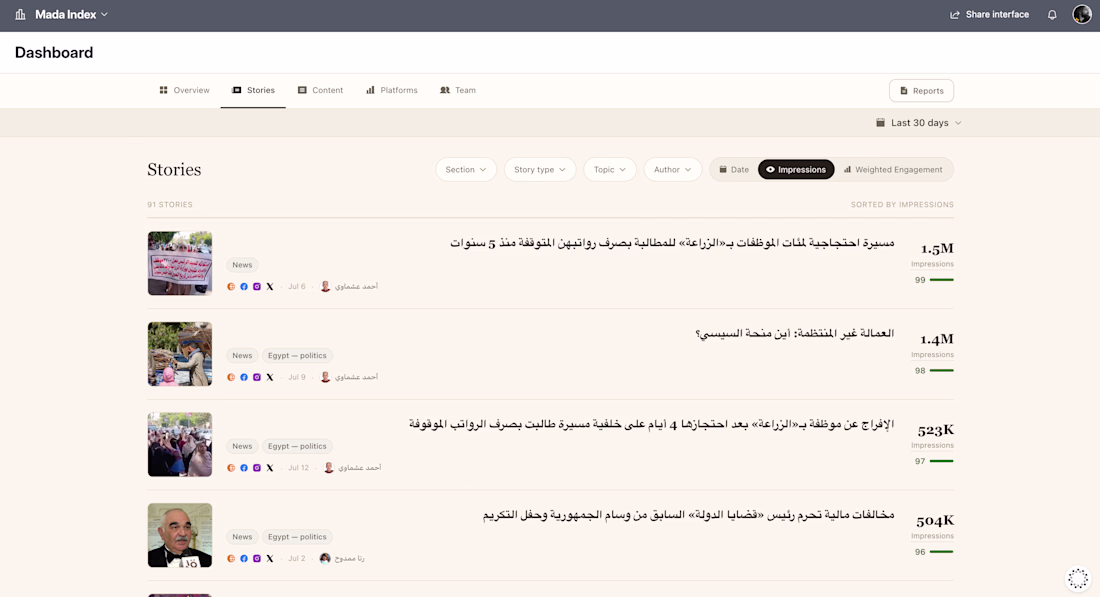
Task: Click the Instagram icon on the Jul 6 story
Action: tap(257, 286)
